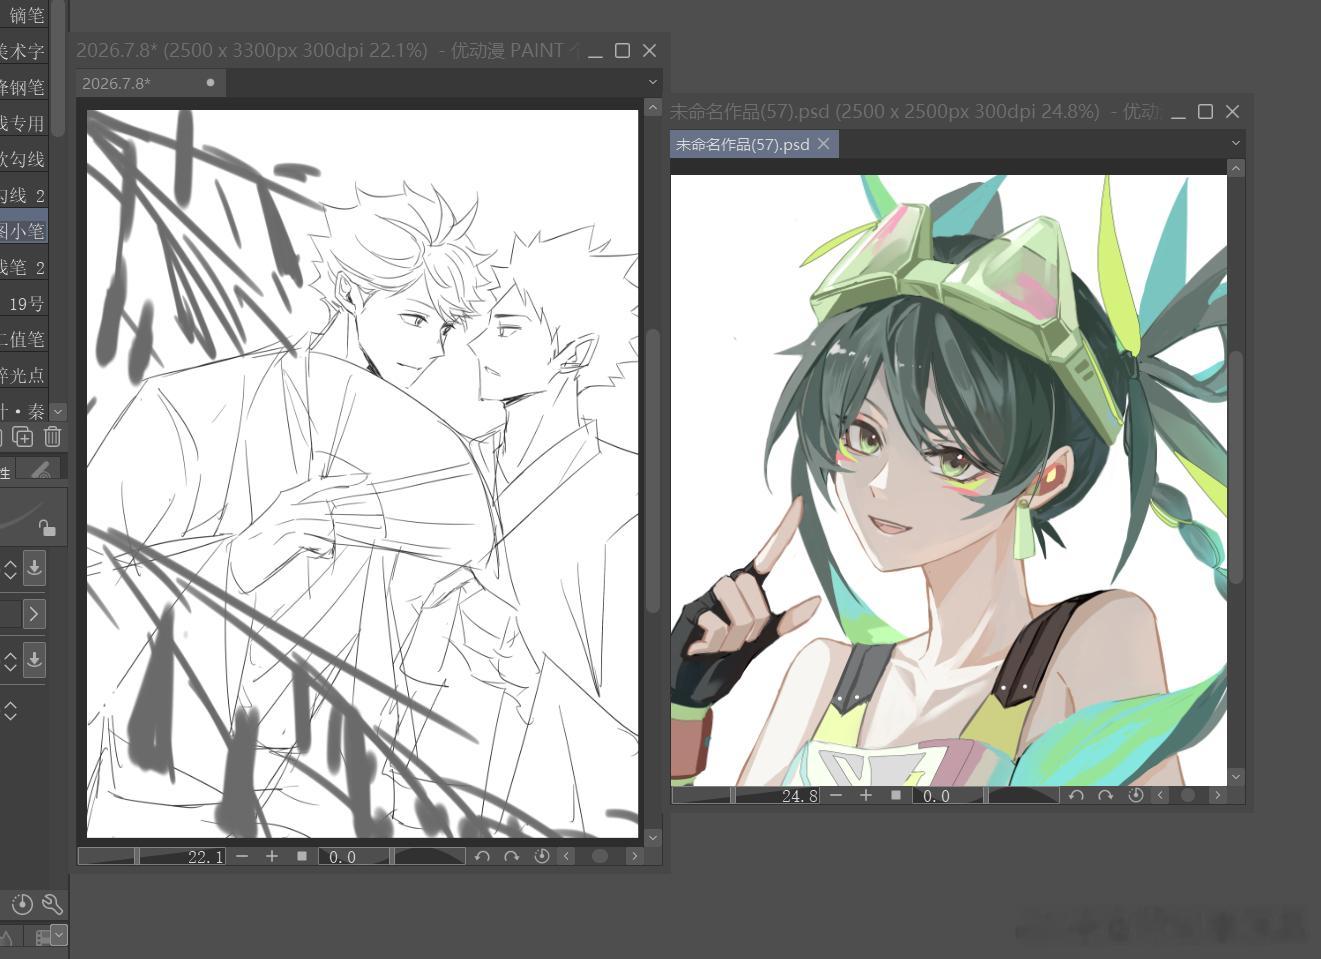Image resolution: width=1321 pixels, height=959 pixels.
Task: Click rotation slider in 未命名作品(57).psd window
Action: [x=985, y=795]
